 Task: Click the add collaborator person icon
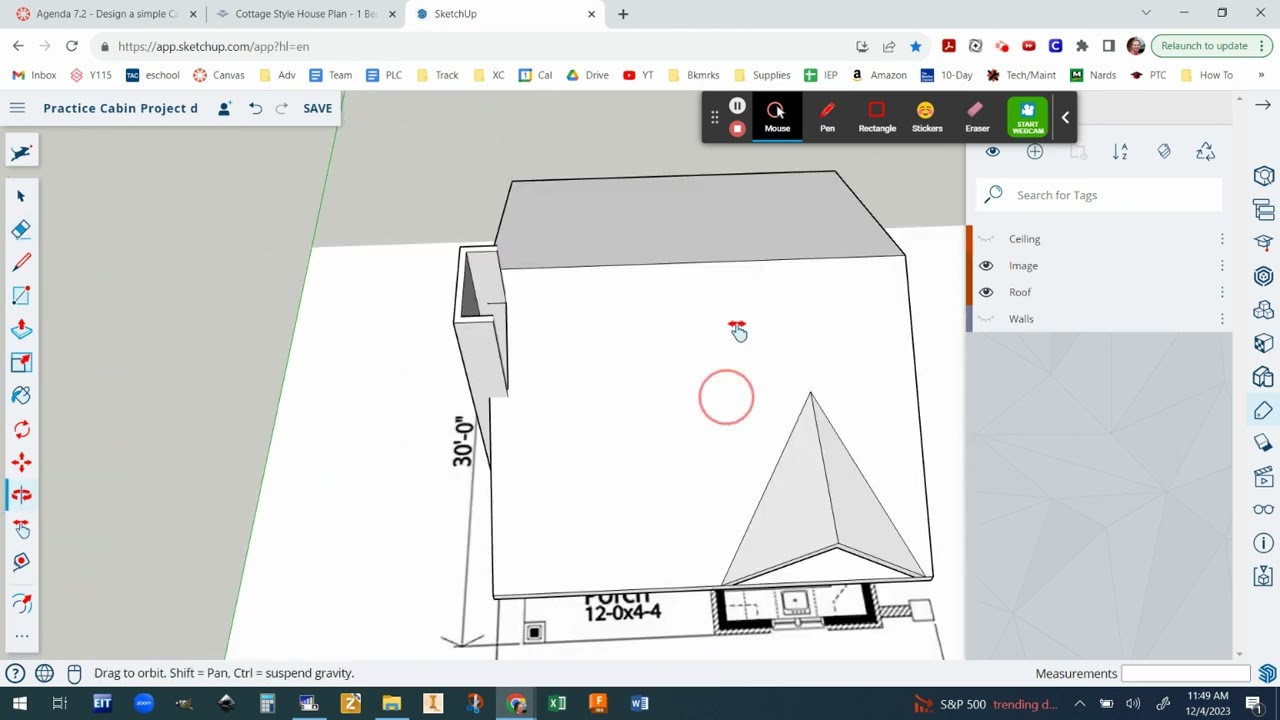click(224, 108)
